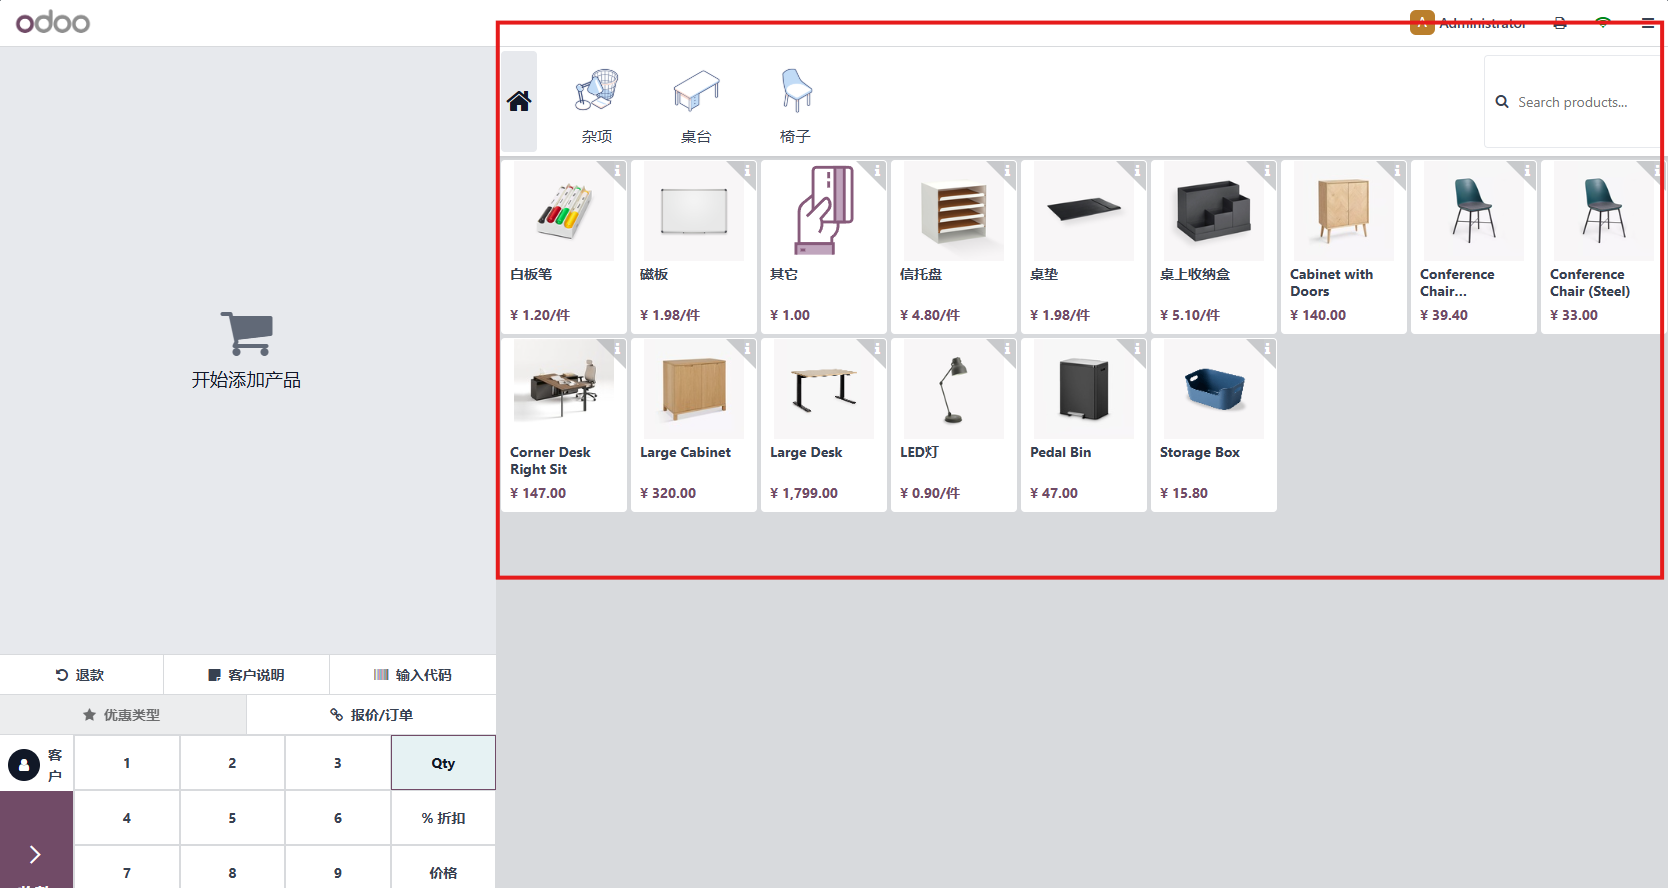Viewport: 1668px width, 888px height.
Task: Show product info for 磁板
Action: [x=747, y=171]
